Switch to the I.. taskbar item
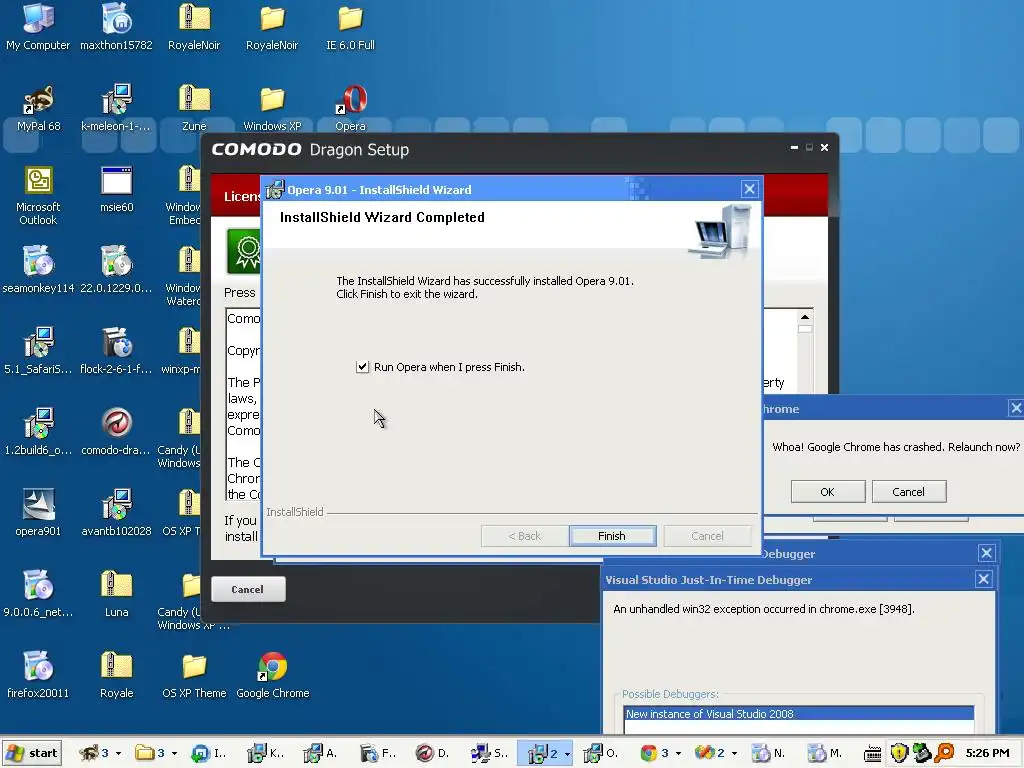Viewport: 1024px width, 768px height. [x=210, y=753]
